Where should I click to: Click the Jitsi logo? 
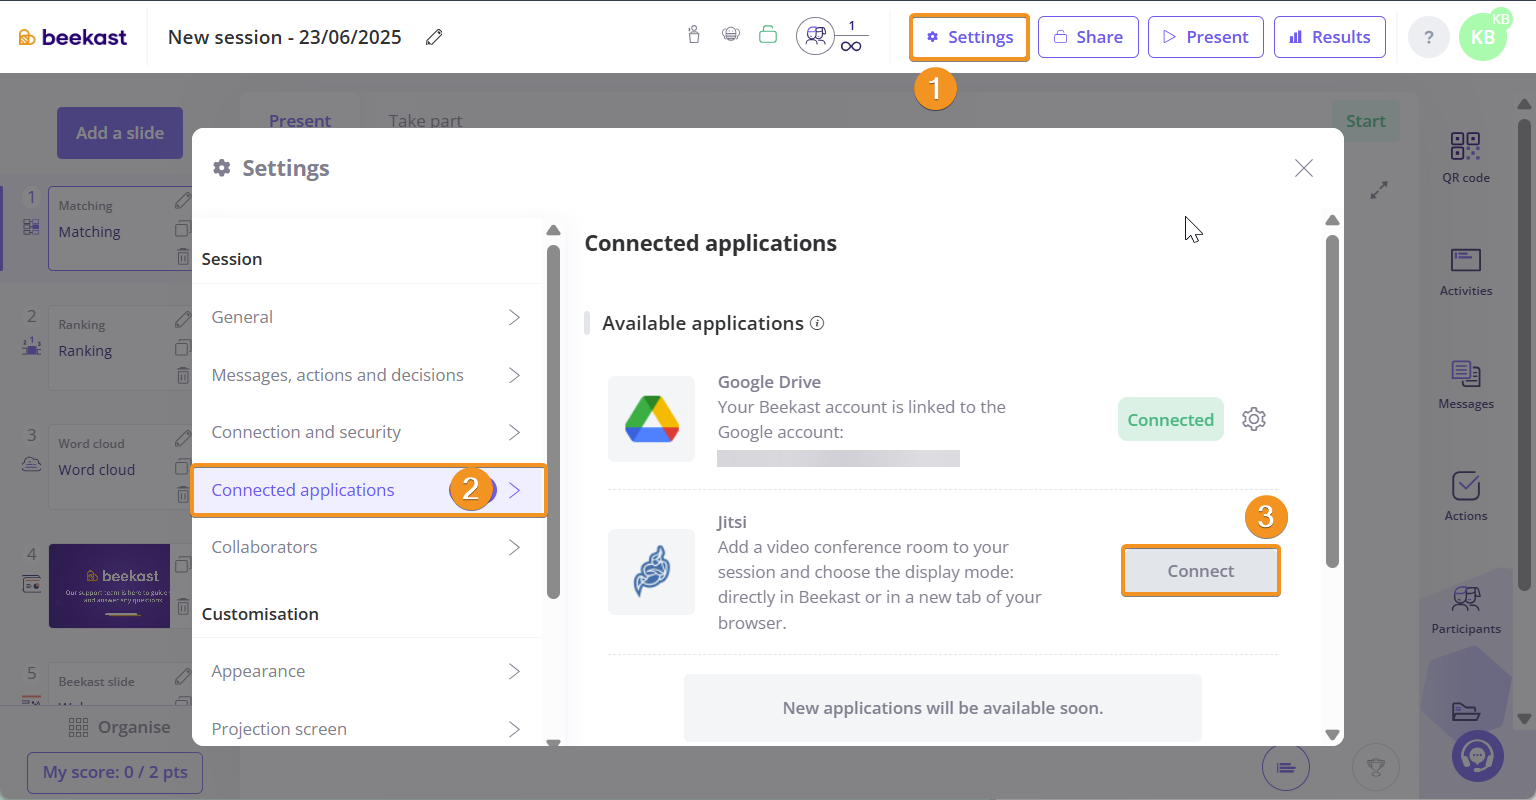point(651,572)
